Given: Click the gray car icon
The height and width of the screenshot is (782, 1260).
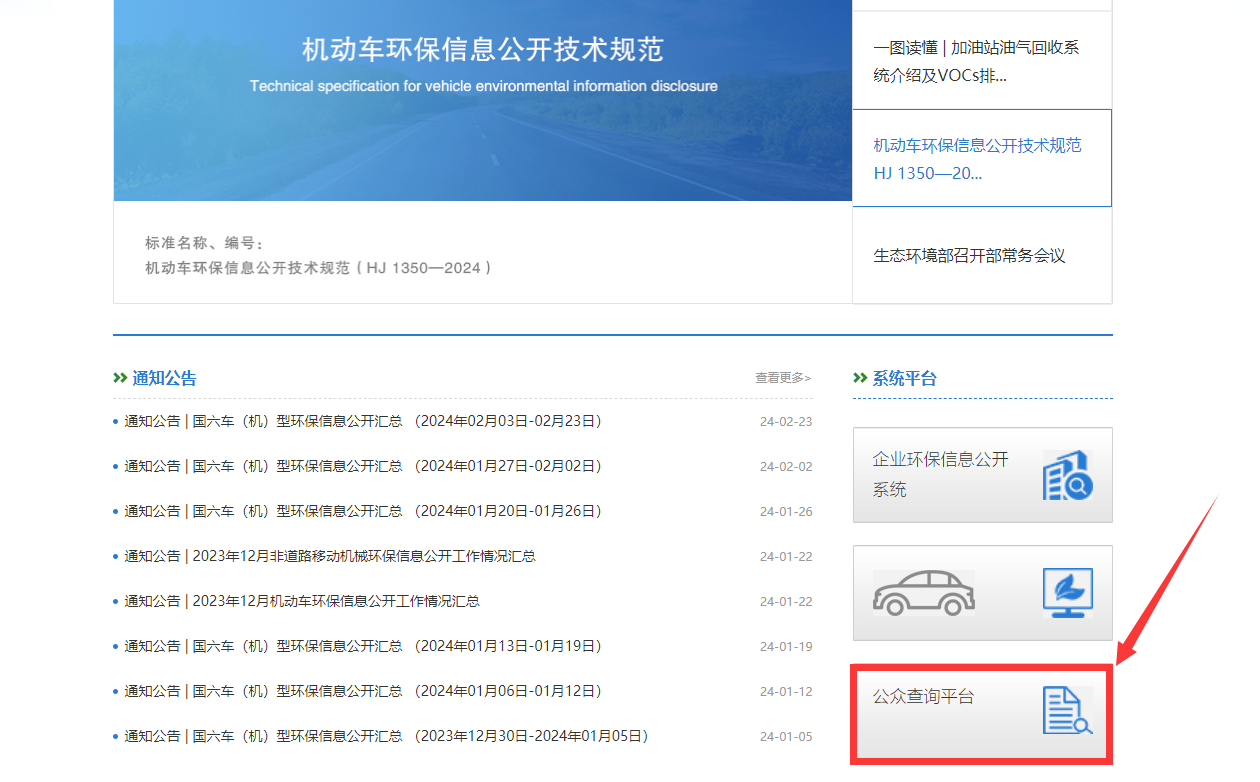Looking at the screenshot, I should pyautogui.click(x=925, y=592).
